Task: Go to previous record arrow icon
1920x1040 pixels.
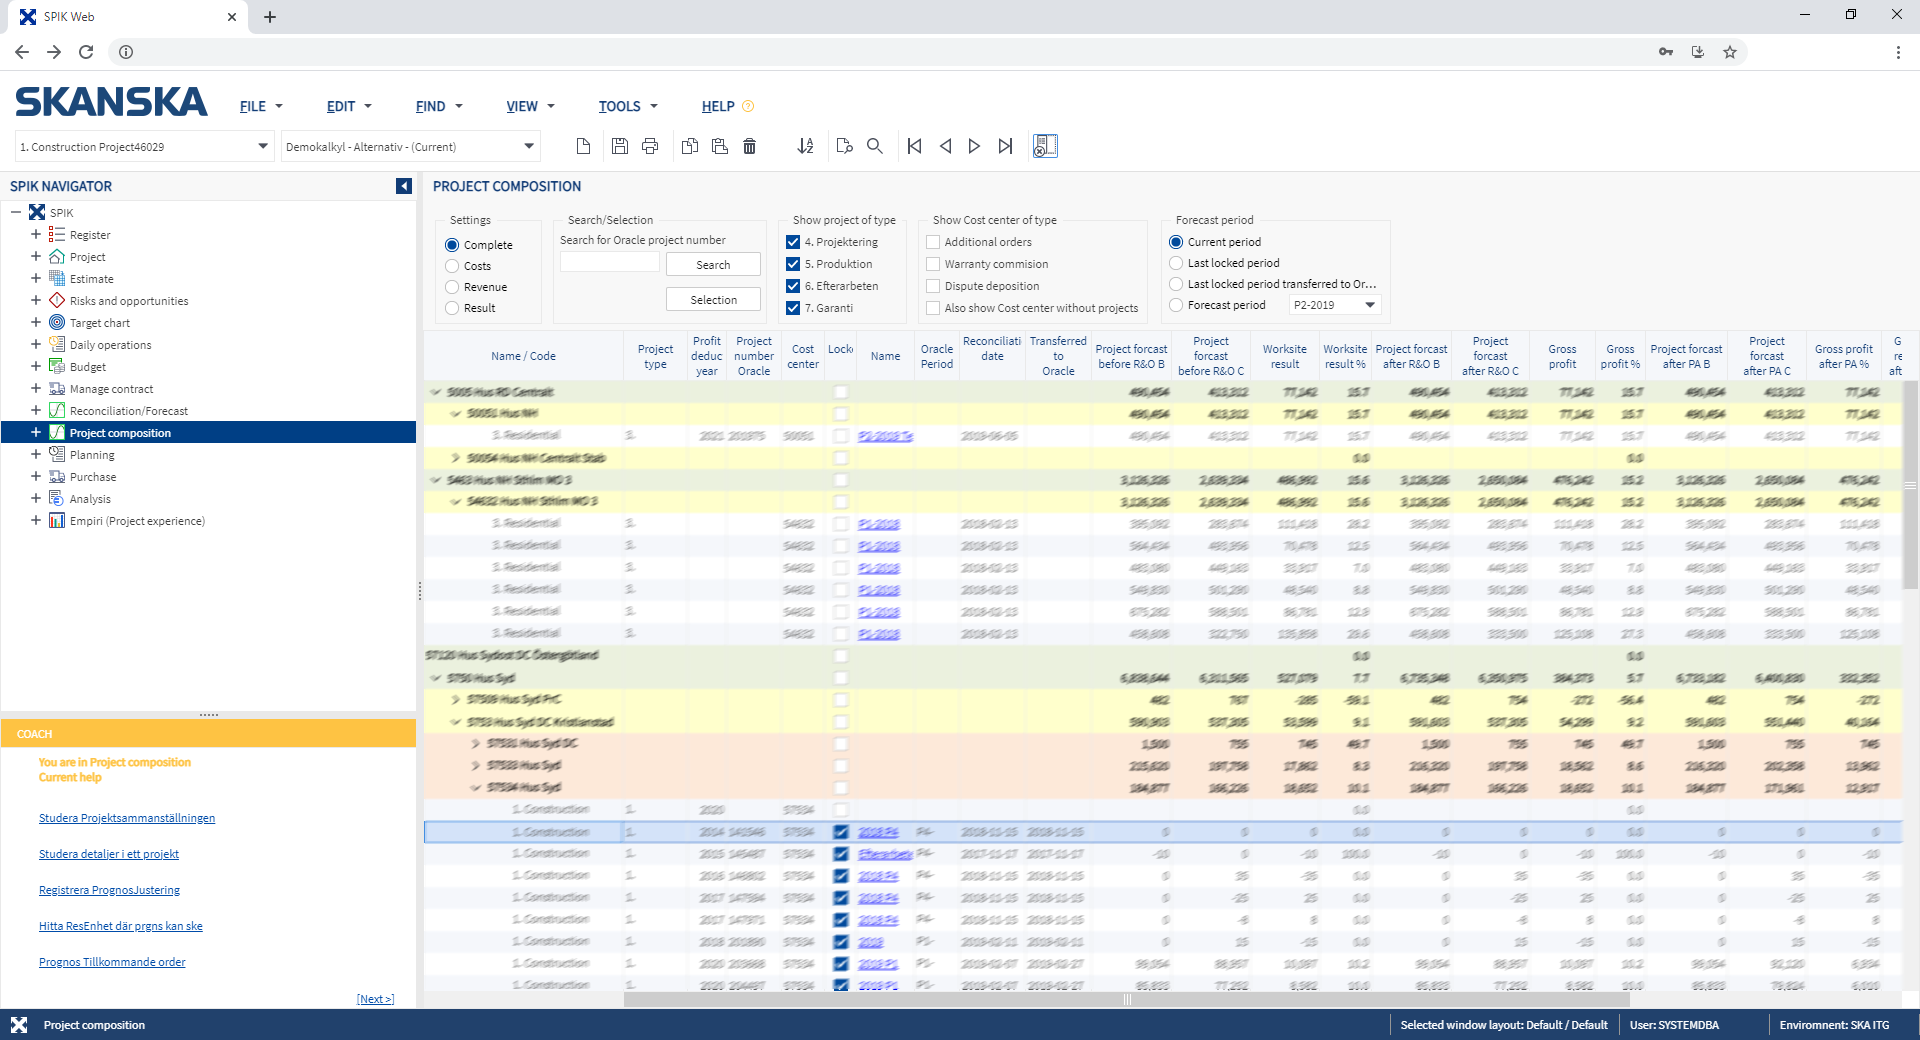Action: tap(945, 146)
